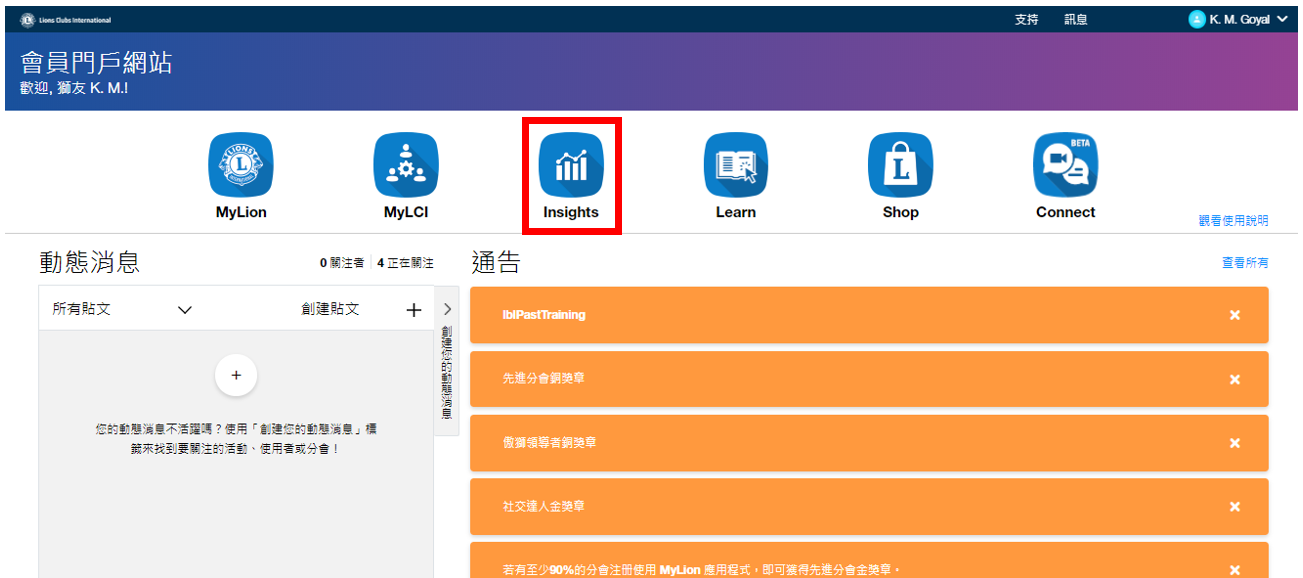Open the MyLCI app icon
This screenshot has height=578, width=1303.
(x=406, y=165)
